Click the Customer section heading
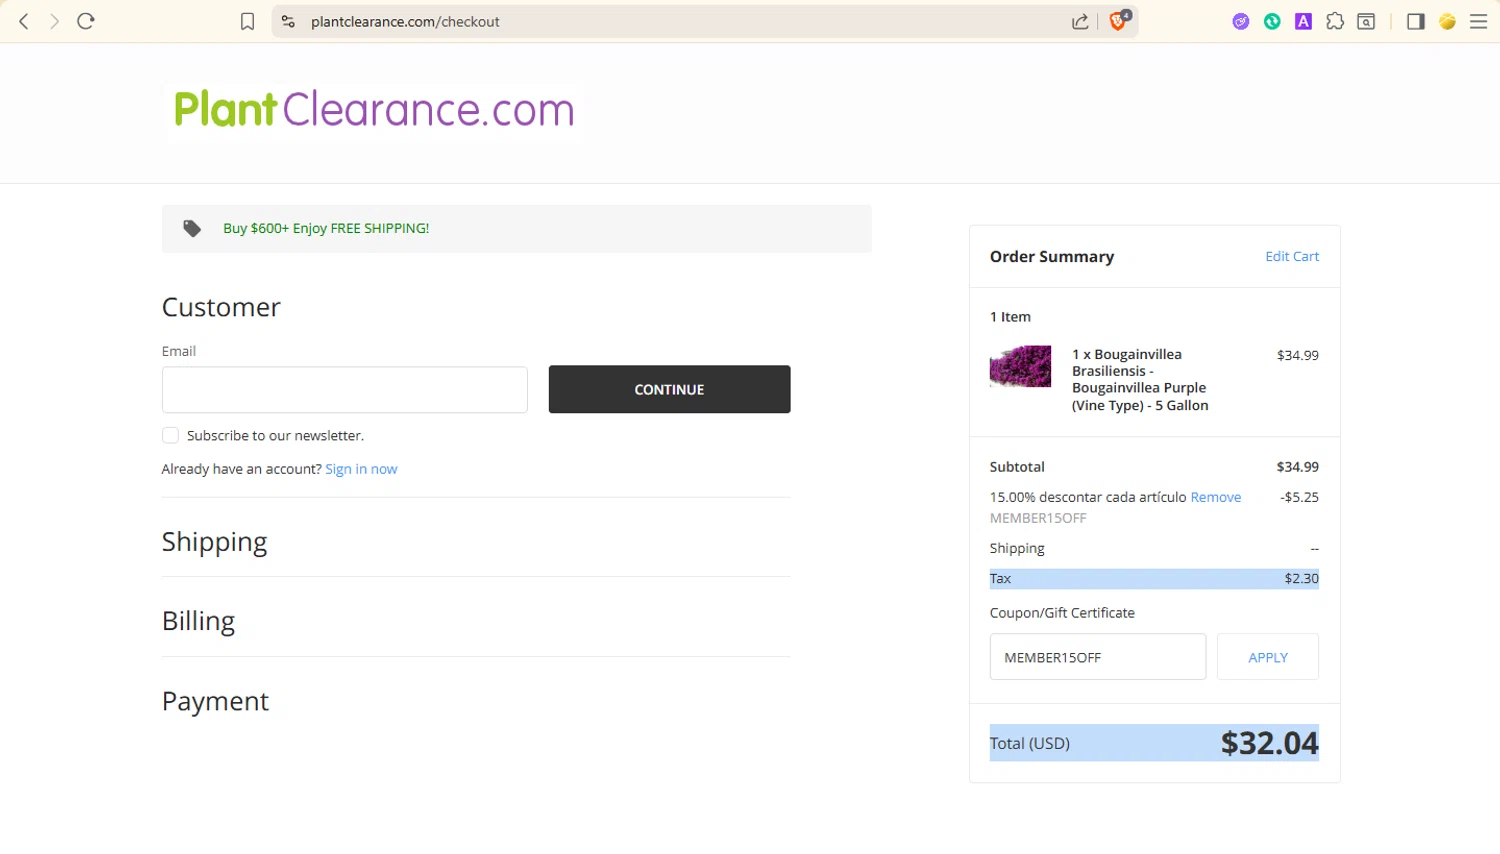Screen dimensions: 1500x854 [221, 307]
